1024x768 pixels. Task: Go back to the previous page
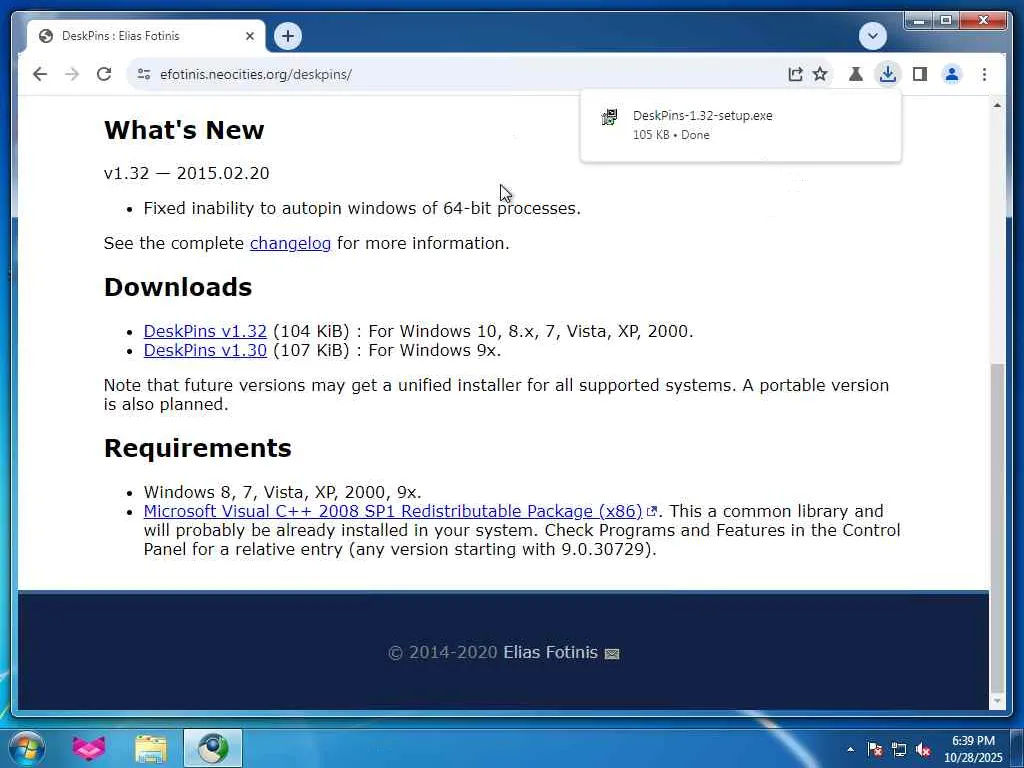40,74
